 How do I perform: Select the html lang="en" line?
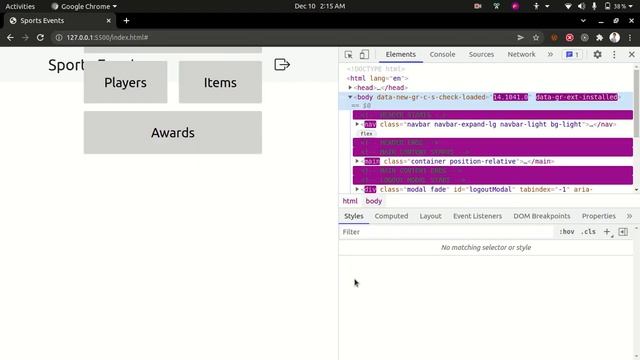(378, 78)
